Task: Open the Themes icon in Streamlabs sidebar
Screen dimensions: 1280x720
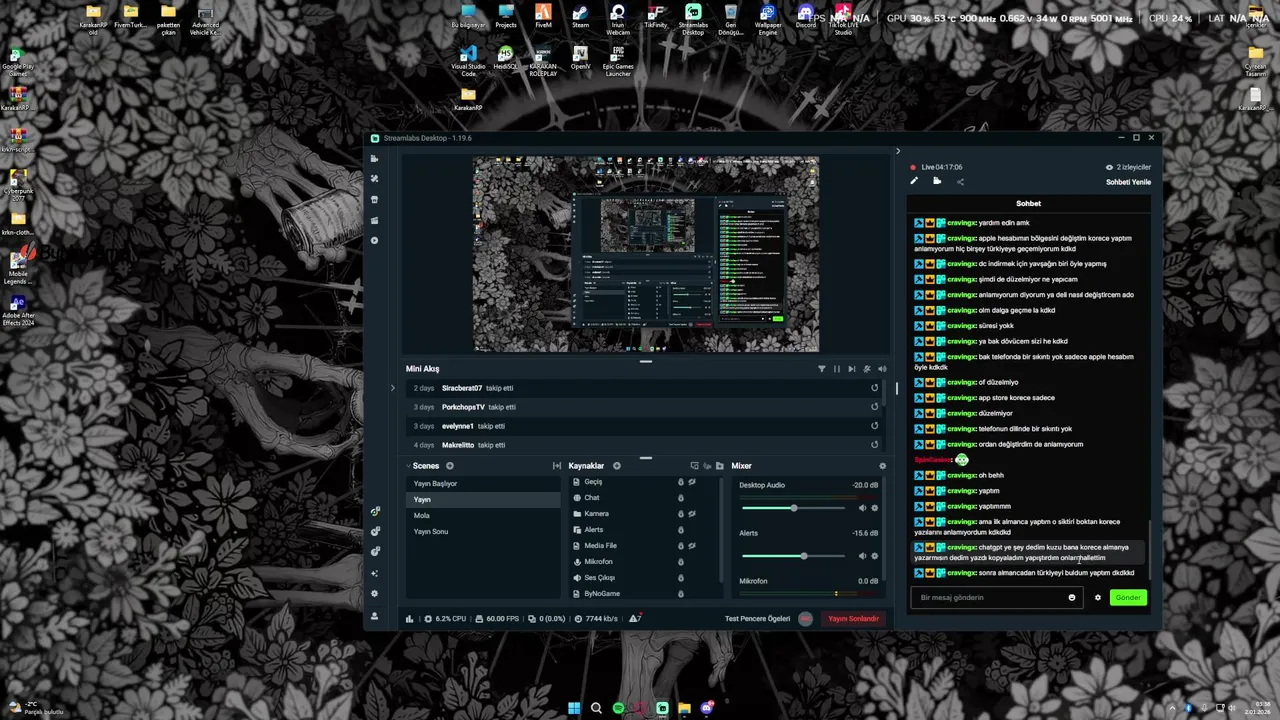Action: tap(375, 179)
